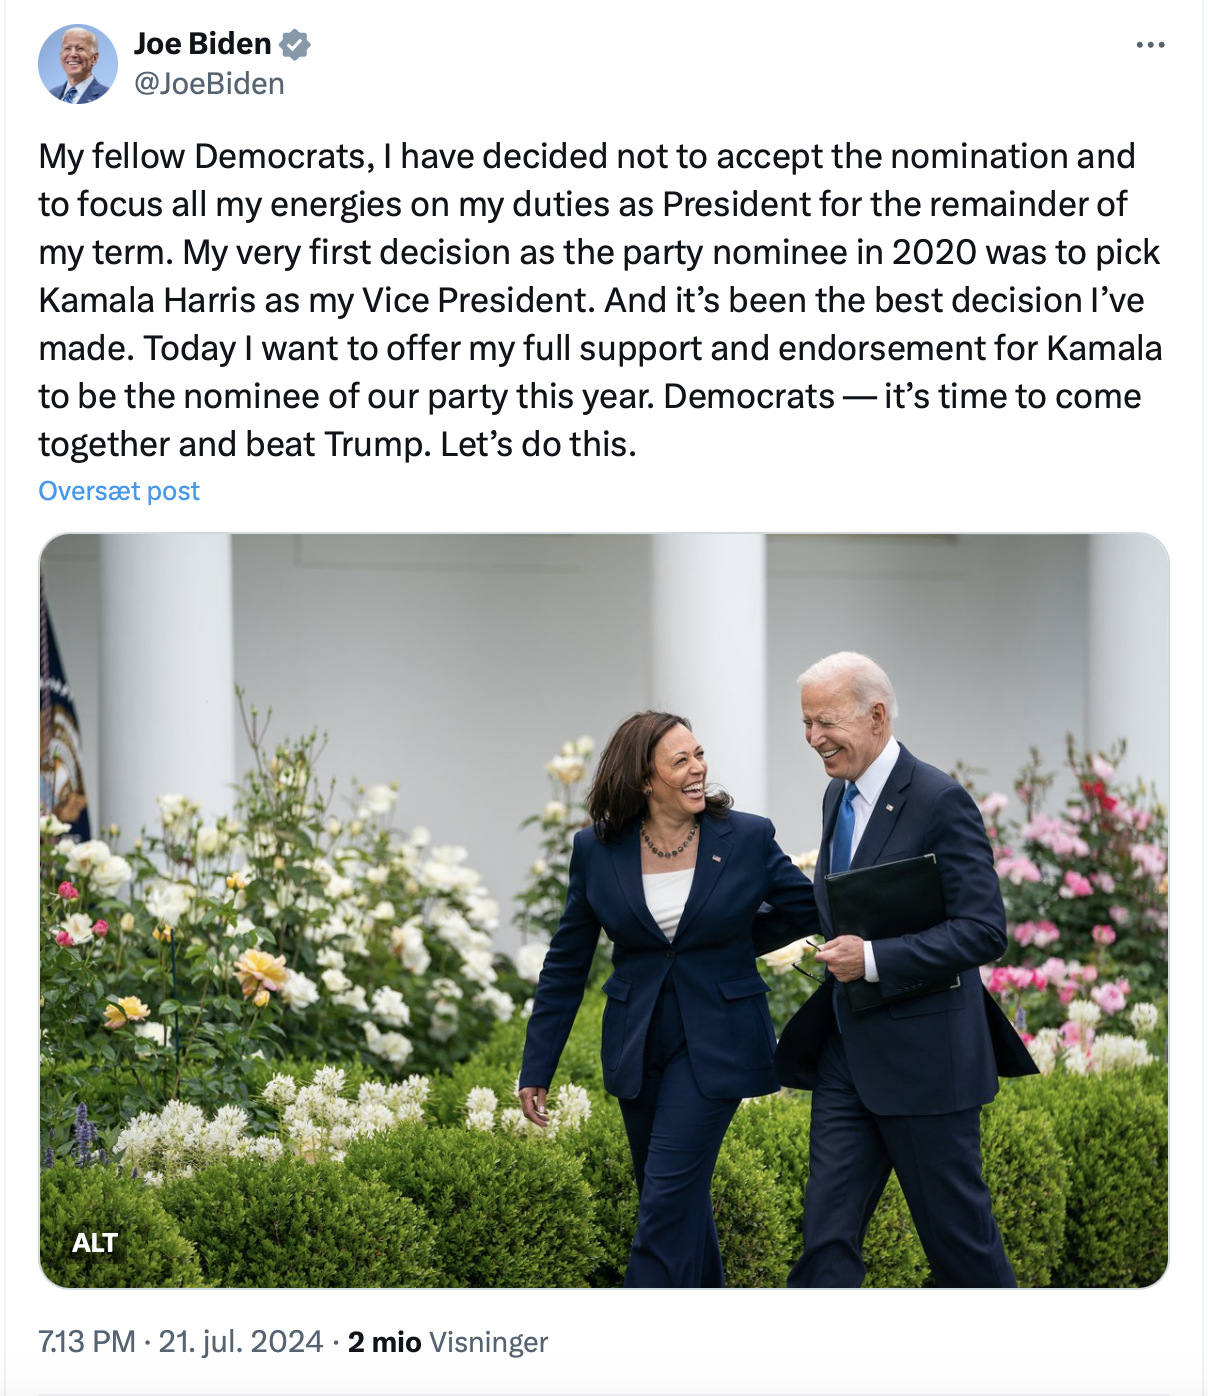Click the blue verified checkmark badge
Image resolution: width=1208 pixels, height=1396 pixels.
click(294, 44)
